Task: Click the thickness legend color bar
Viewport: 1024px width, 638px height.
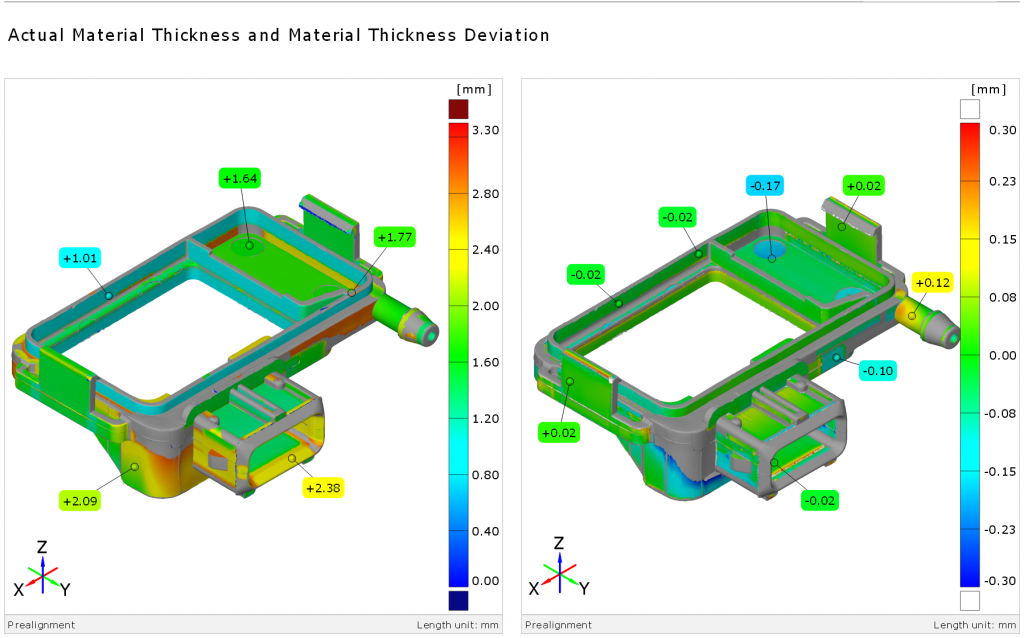Action: coord(458,355)
